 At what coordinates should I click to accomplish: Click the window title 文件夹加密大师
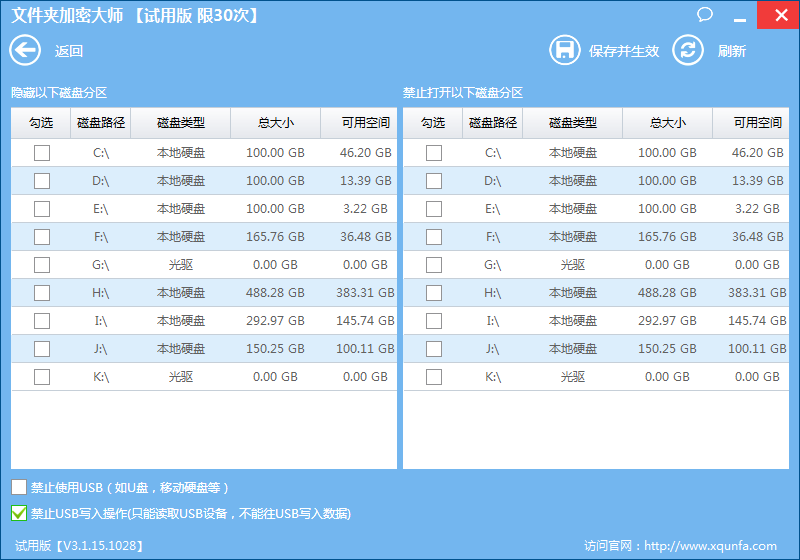pyautogui.click(x=67, y=15)
